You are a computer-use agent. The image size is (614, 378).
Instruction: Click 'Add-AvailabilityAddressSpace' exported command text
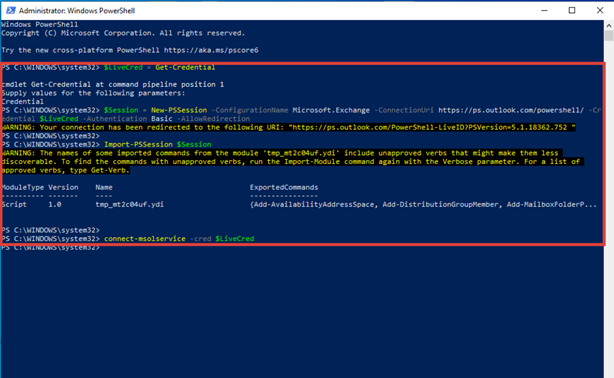314,204
